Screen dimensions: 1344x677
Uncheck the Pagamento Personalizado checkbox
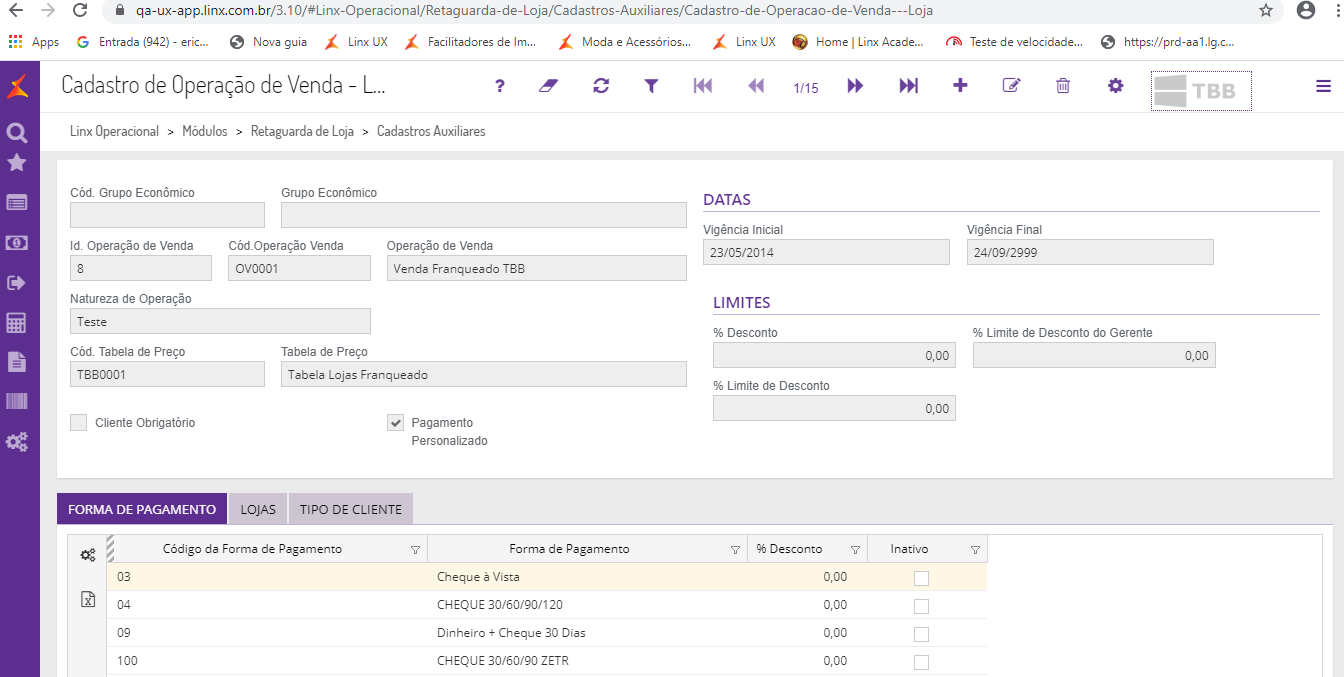tap(395, 423)
